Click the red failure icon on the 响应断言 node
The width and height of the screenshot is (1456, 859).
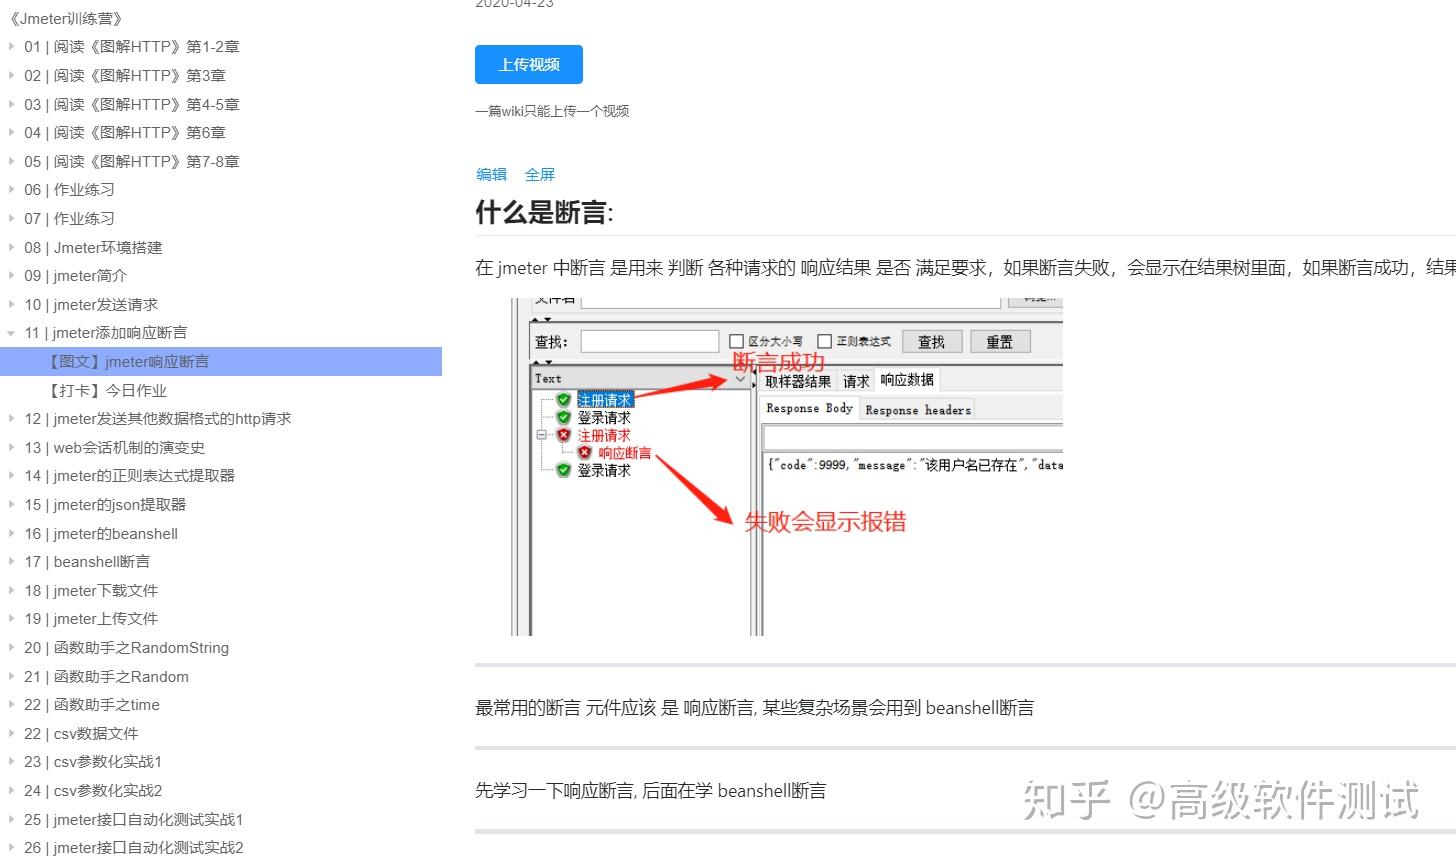coord(585,452)
